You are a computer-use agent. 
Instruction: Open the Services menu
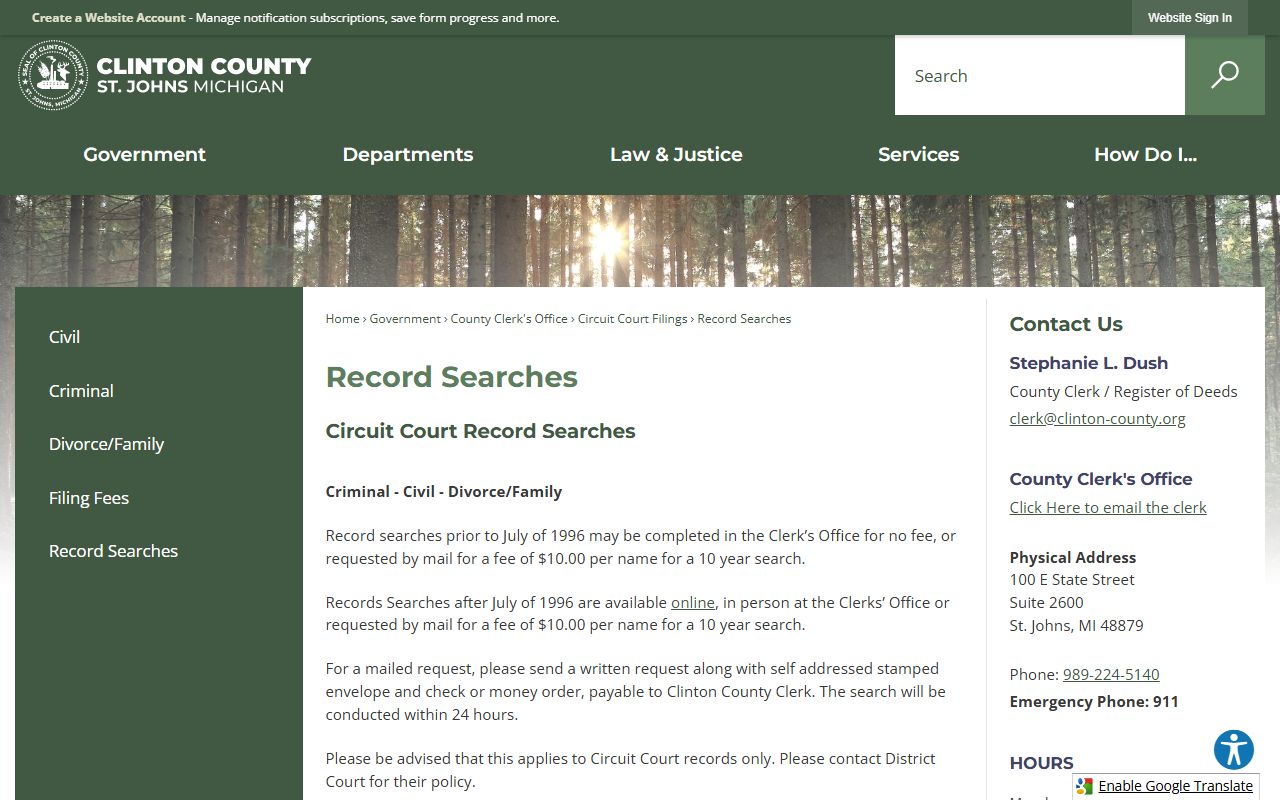(x=918, y=154)
